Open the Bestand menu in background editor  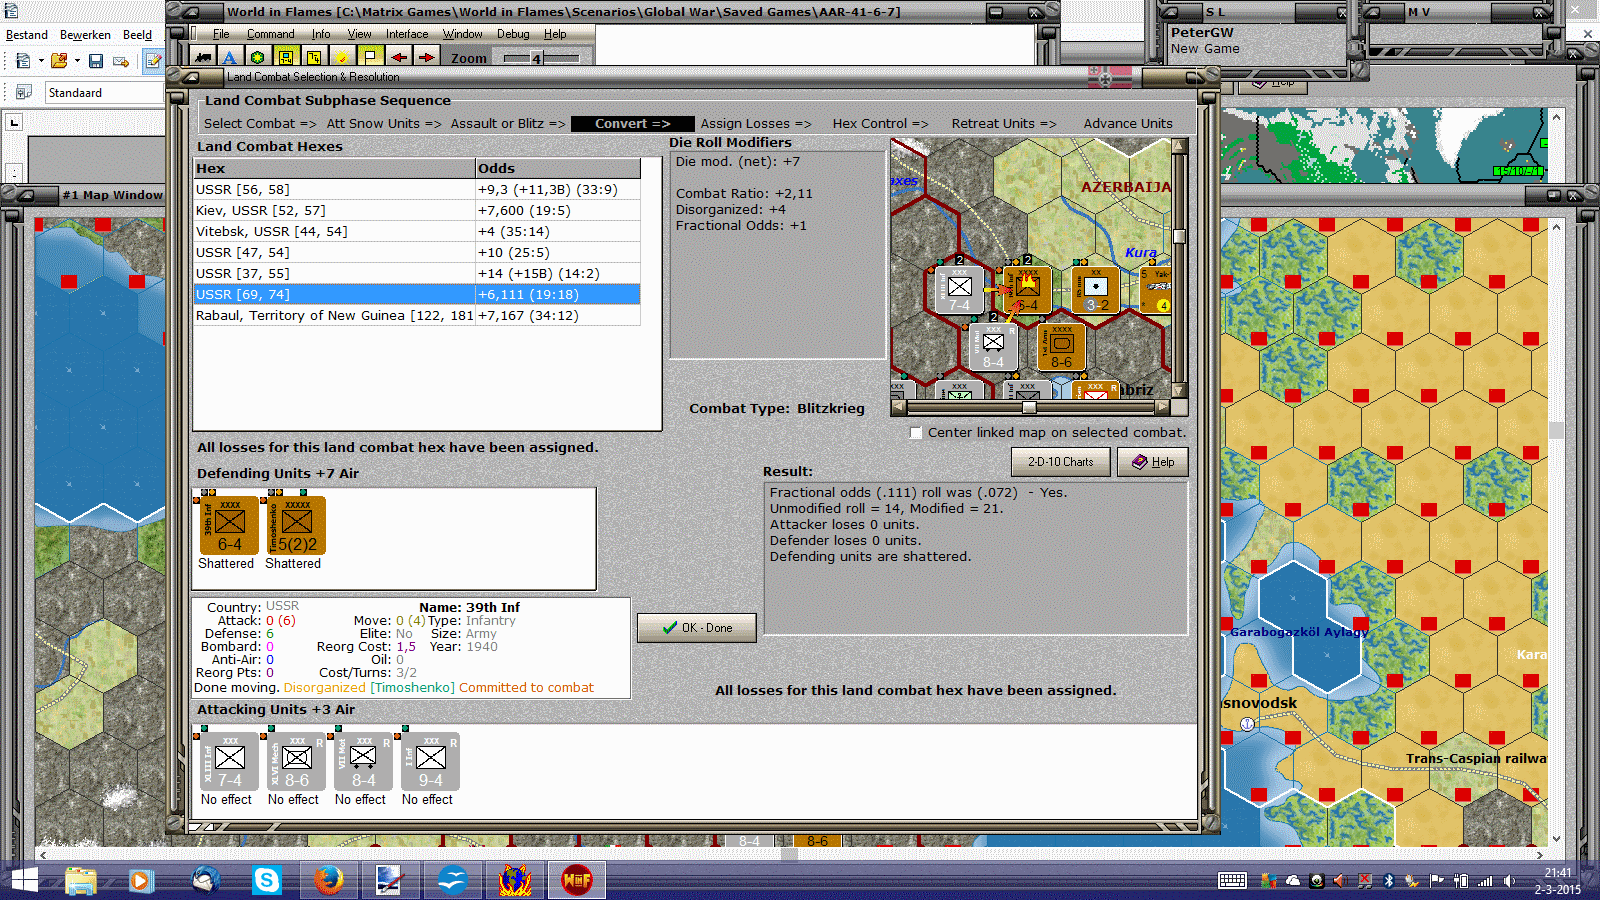pyautogui.click(x=27, y=35)
